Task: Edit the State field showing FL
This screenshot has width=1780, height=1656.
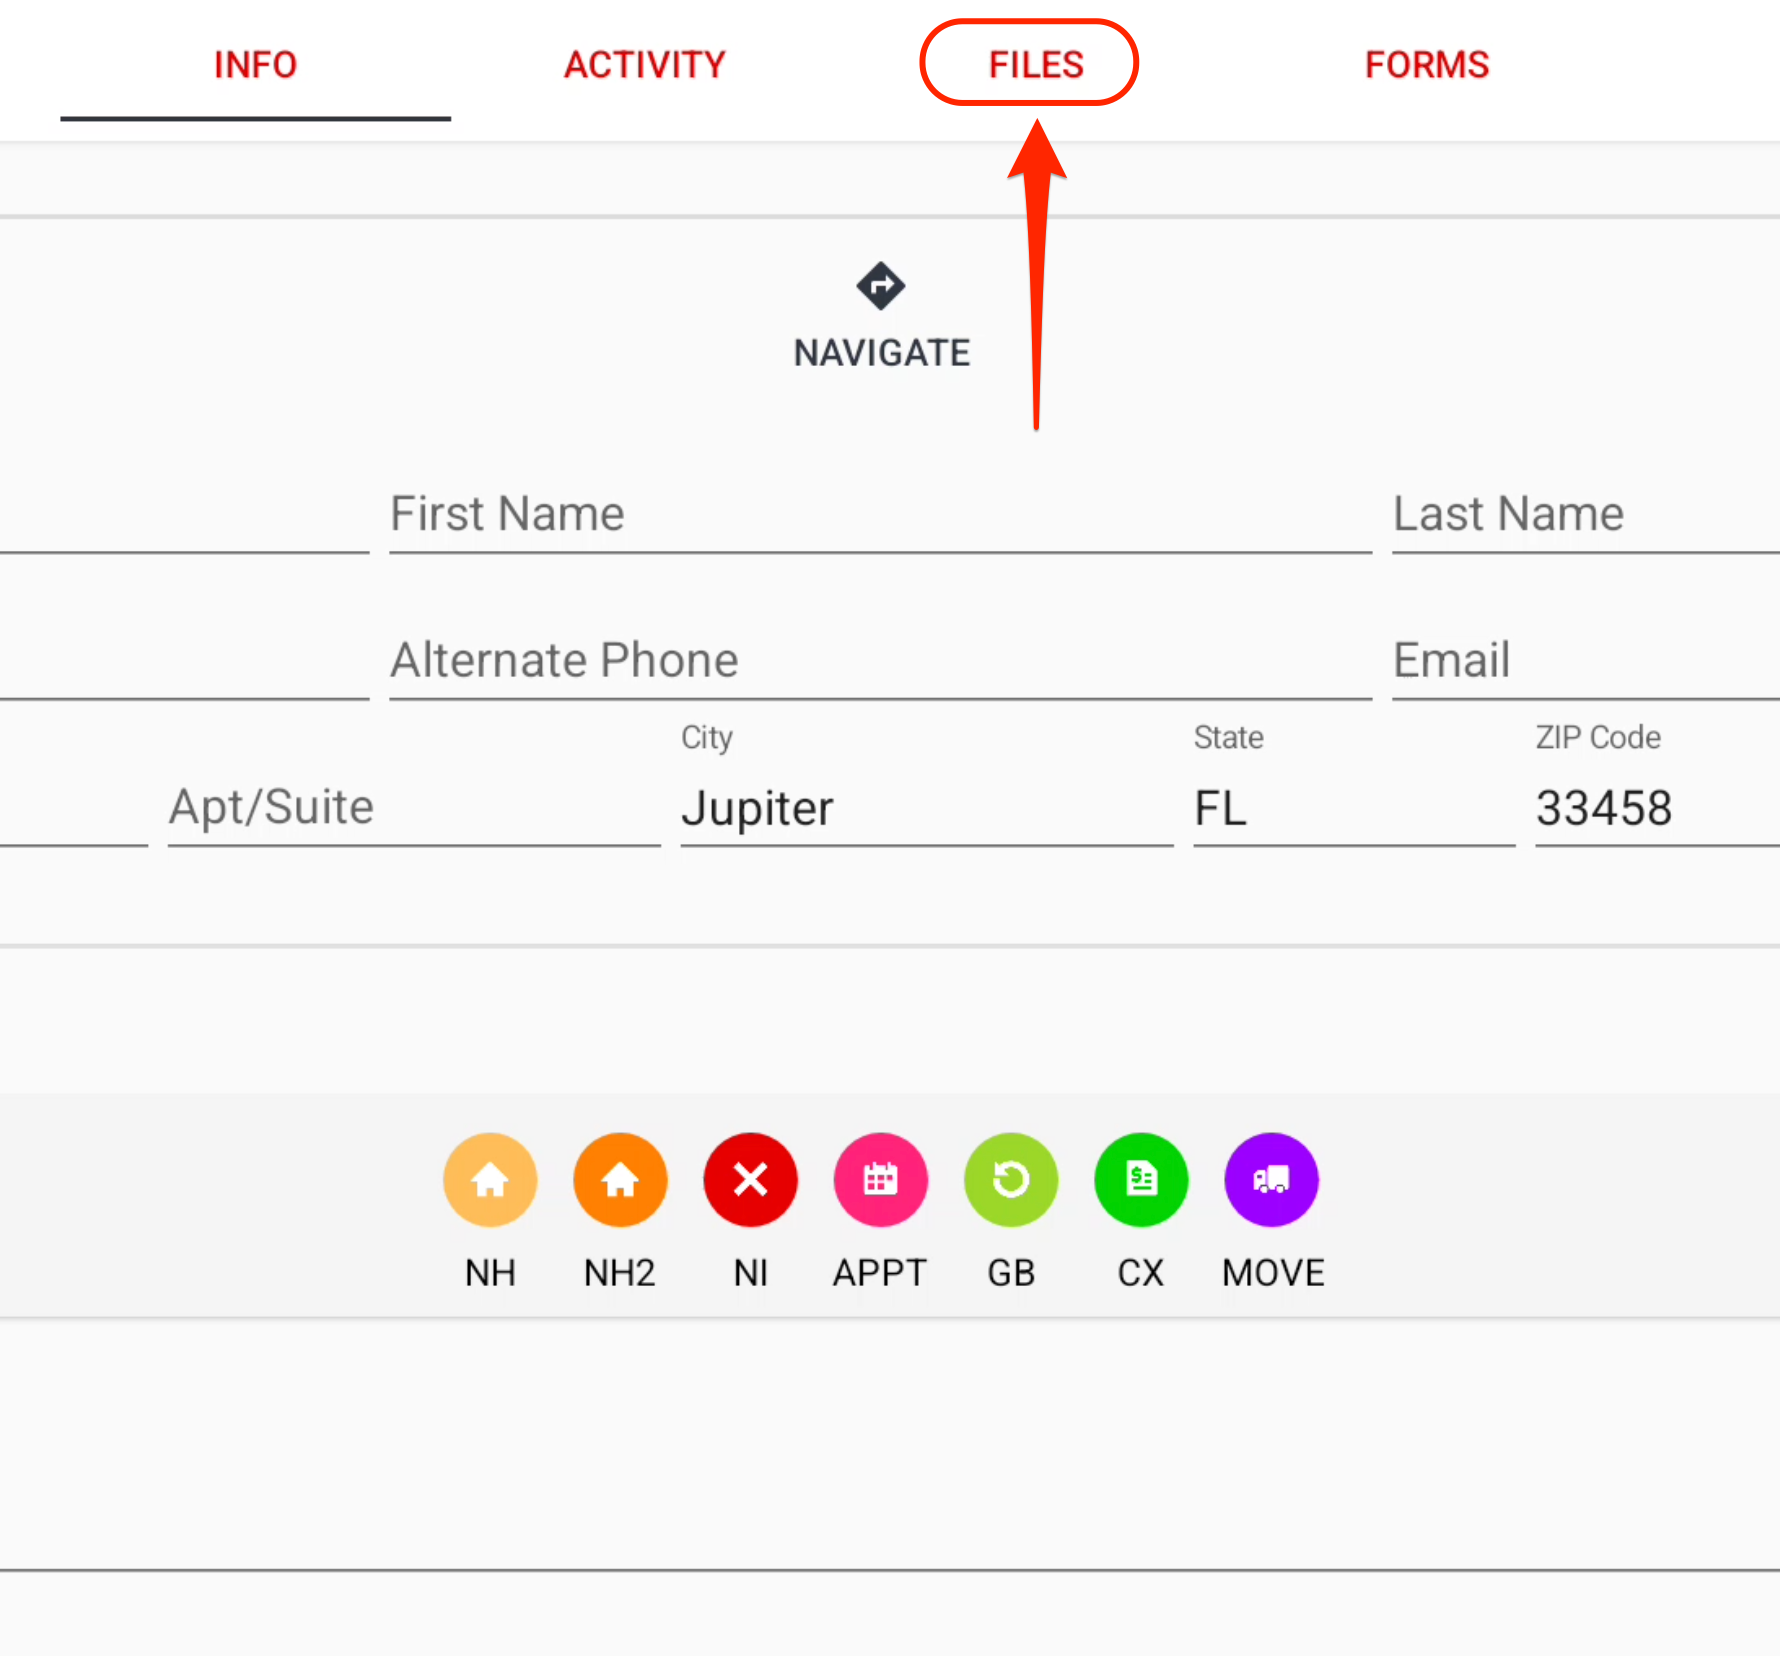Action: (x=1354, y=808)
